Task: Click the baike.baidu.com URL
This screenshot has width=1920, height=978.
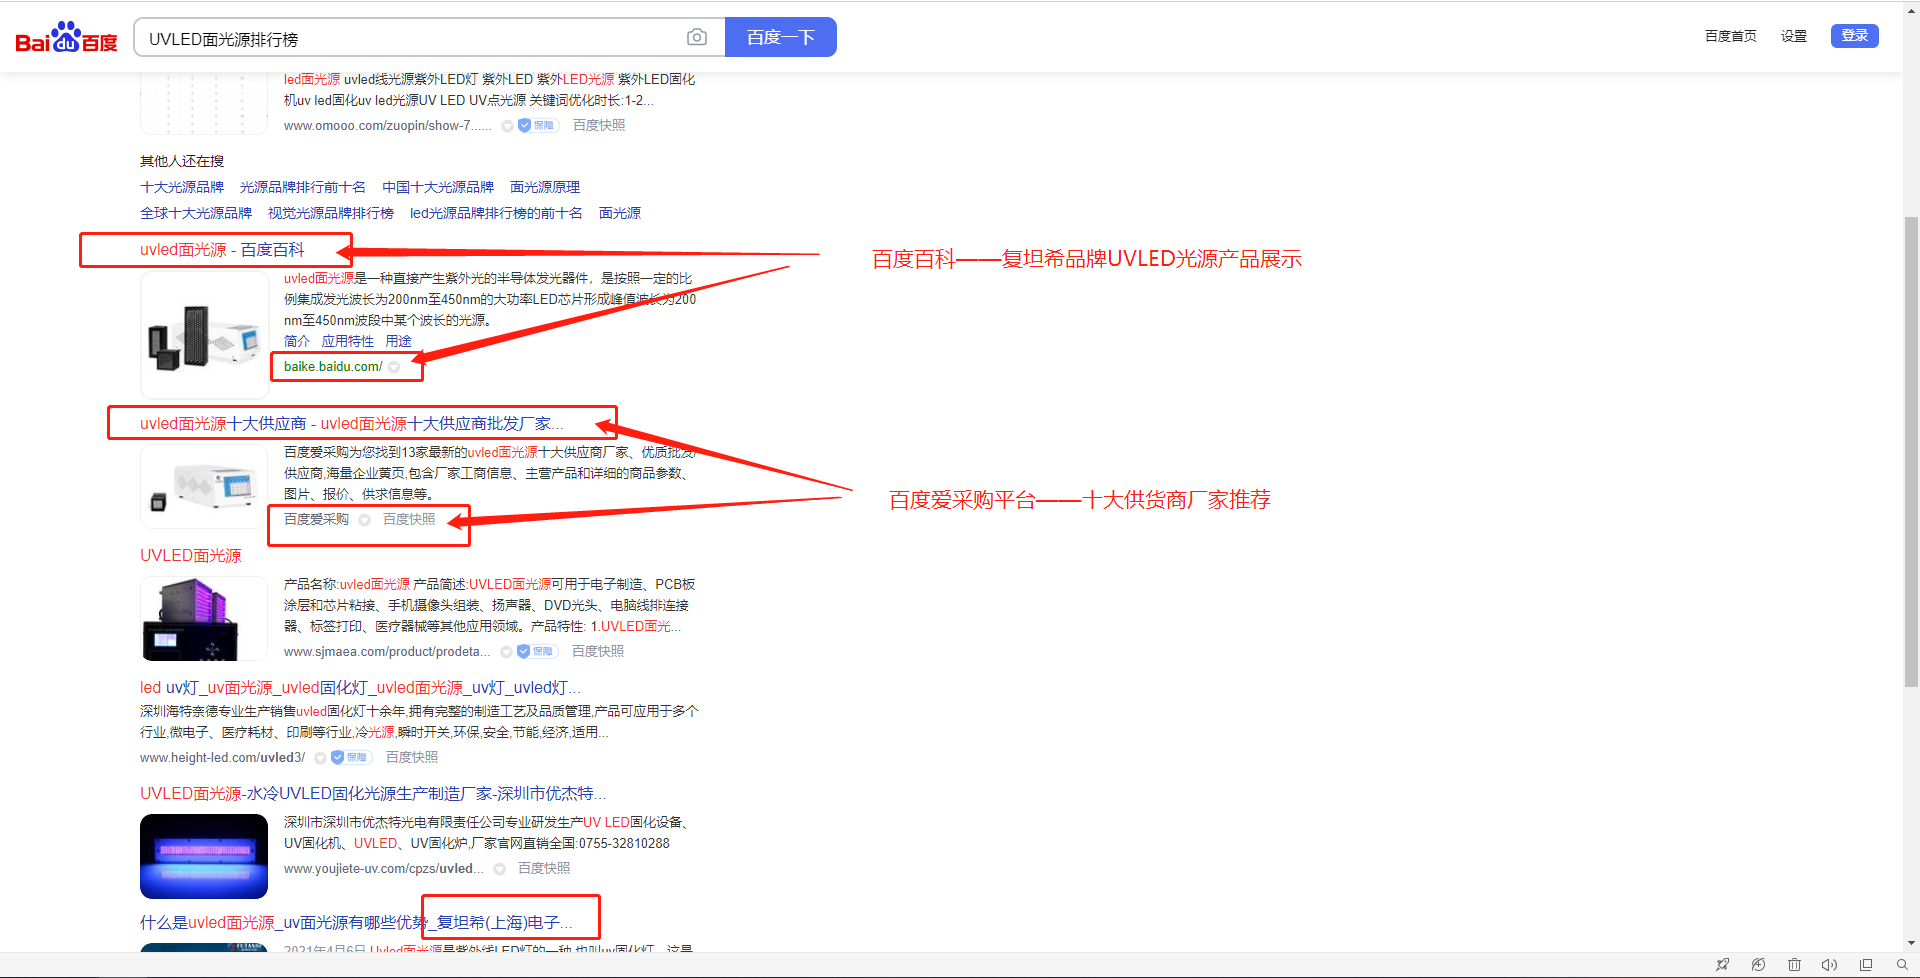Action: [x=333, y=367]
